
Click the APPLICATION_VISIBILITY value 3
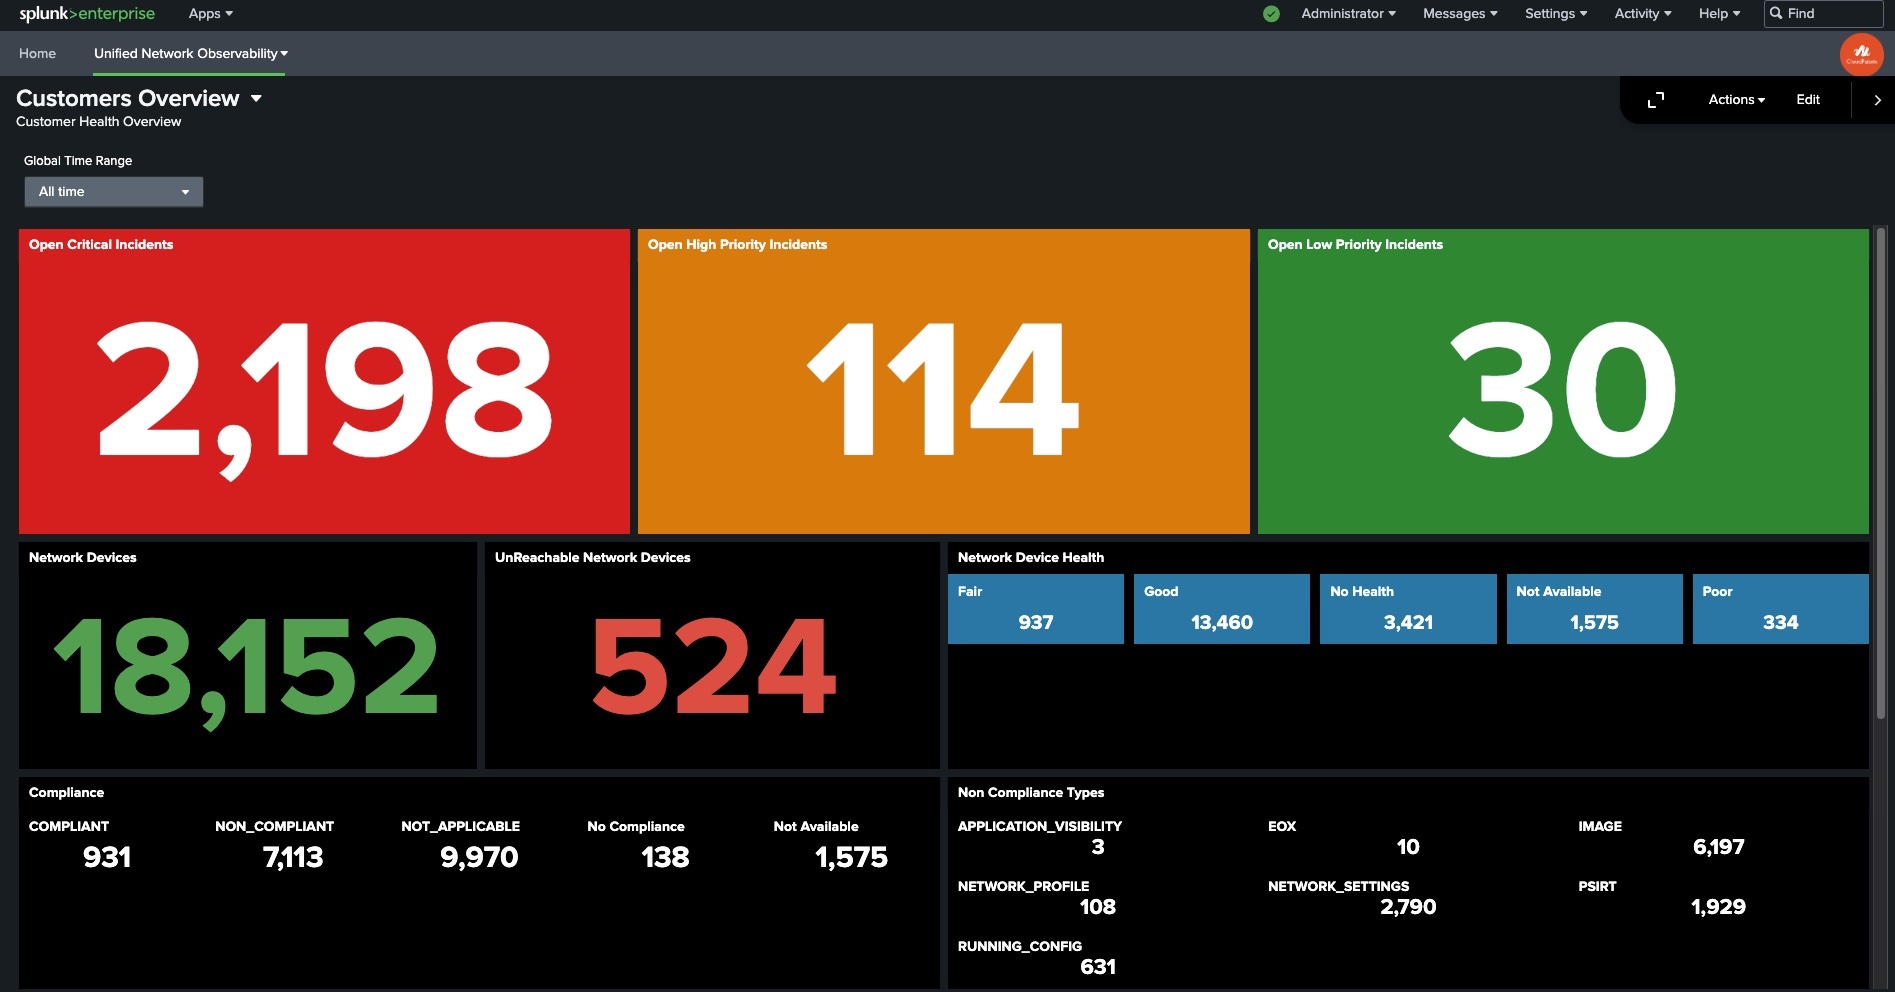pos(1098,847)
